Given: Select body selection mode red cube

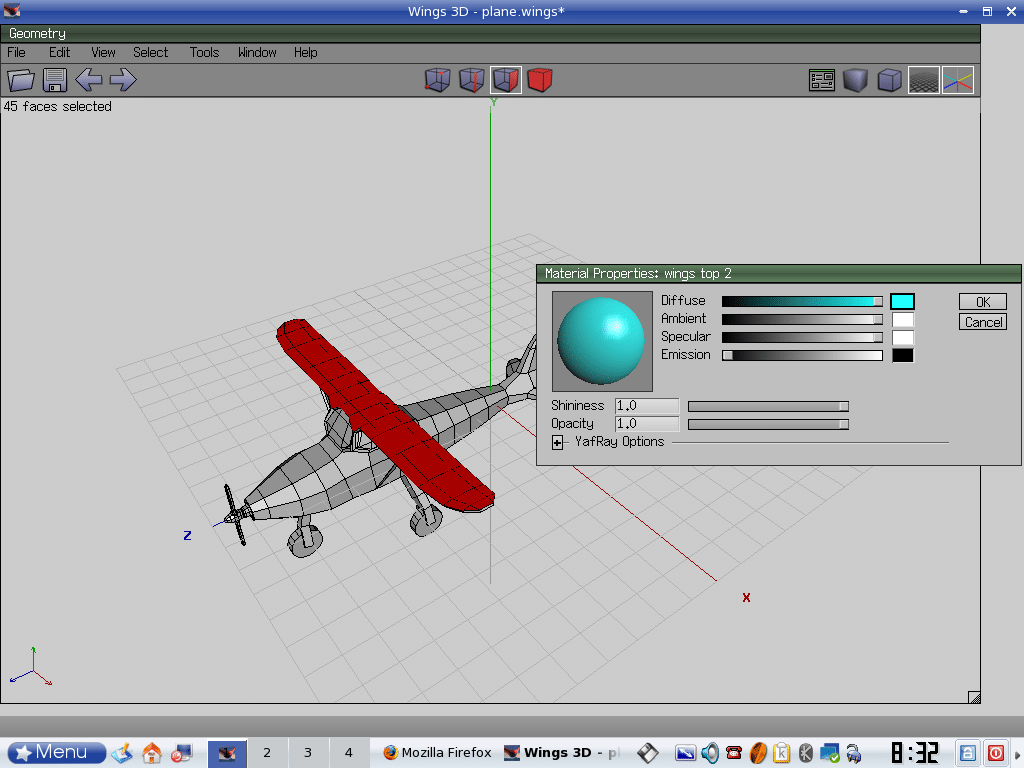Looking at the screenshot, I should tap(540, 80).
